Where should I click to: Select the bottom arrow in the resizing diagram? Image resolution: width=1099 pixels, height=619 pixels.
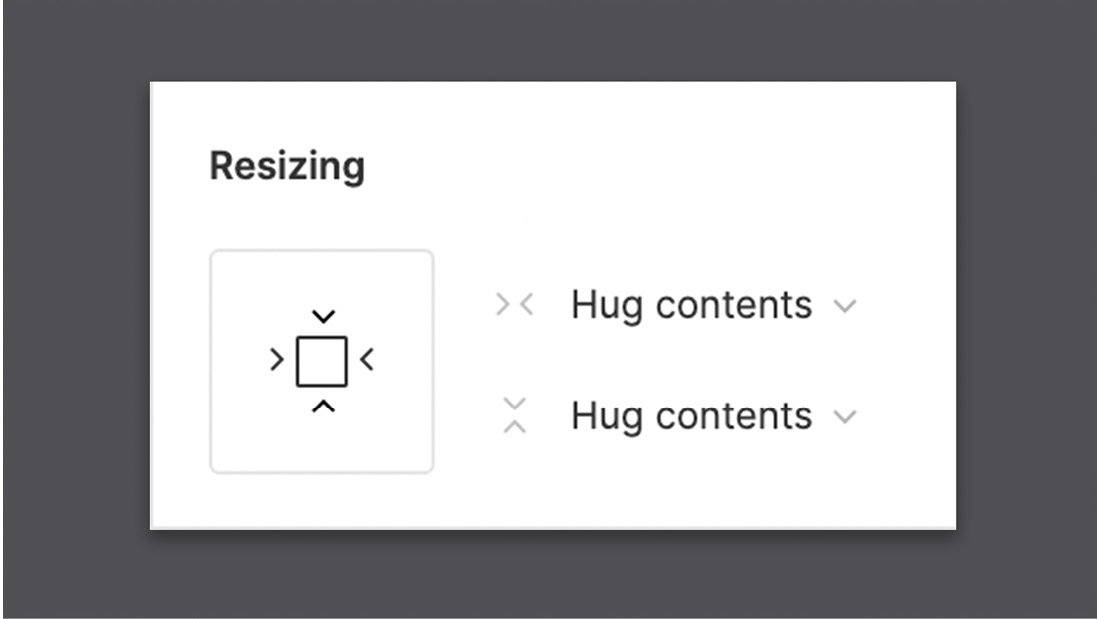point(322,405)
